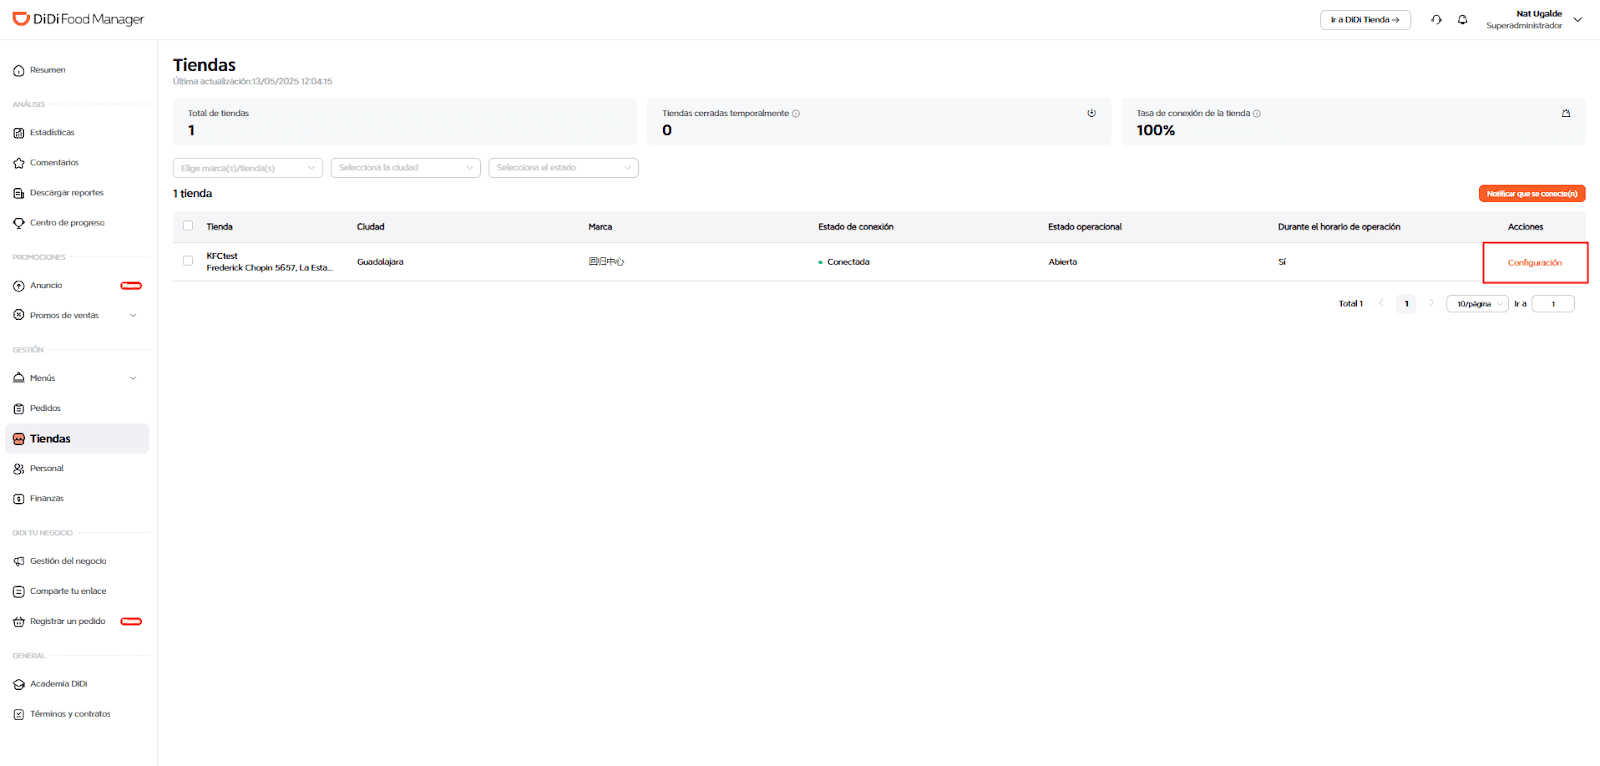The image size is (1600, 766).
Task: Expand the Menús sidebar submenu
Action: point(133,378)
